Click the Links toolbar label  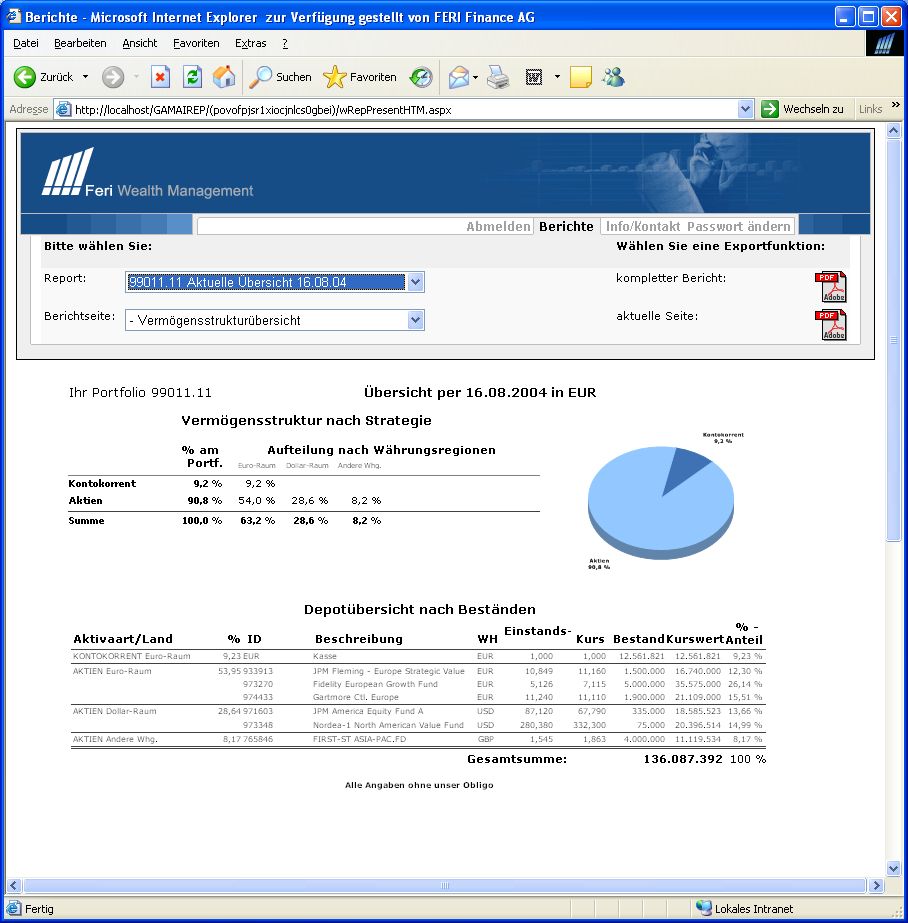[870, 109]
